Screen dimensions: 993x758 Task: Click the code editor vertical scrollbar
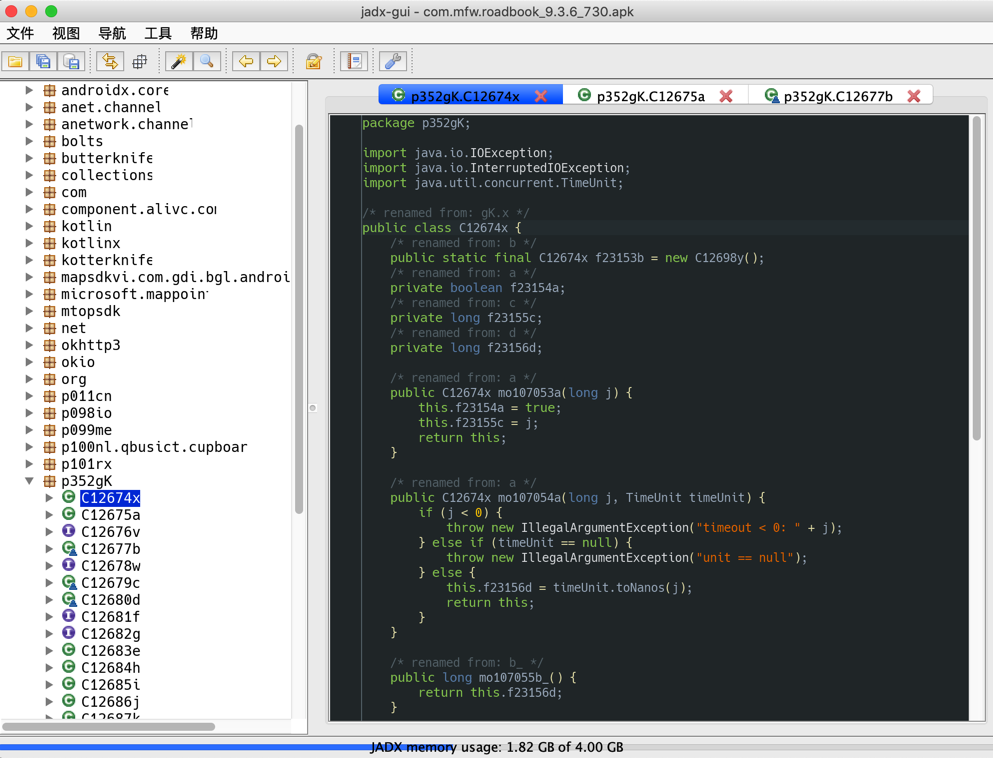pos(977,279)
